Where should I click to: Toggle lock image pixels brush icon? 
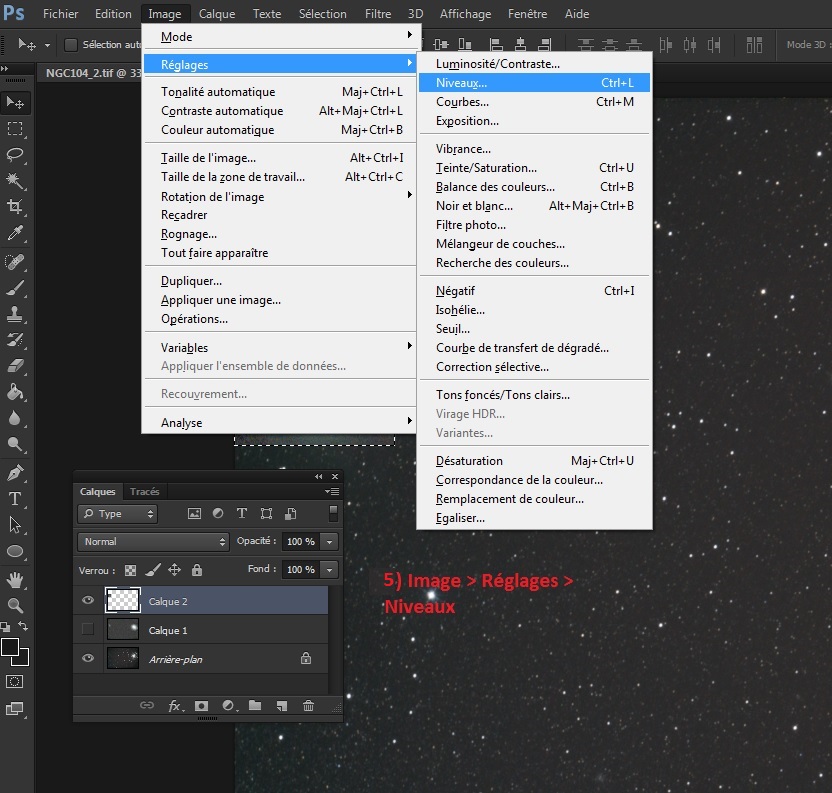[153, 570]
